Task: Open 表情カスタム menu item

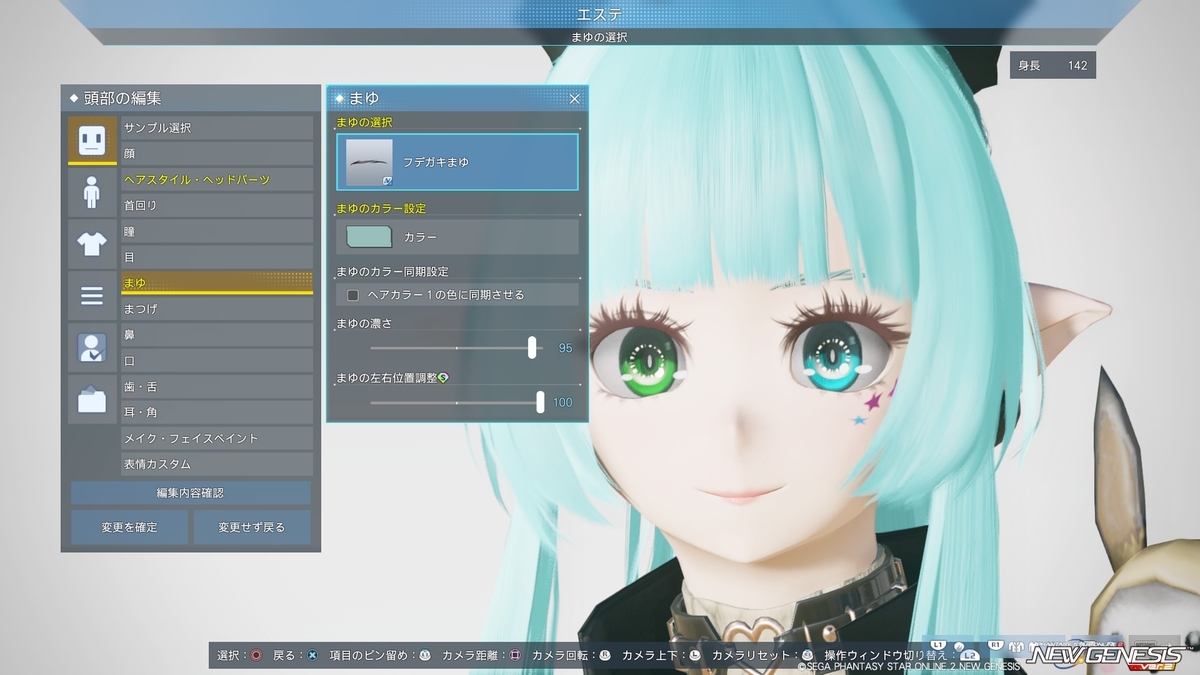Action: (217, 464)
